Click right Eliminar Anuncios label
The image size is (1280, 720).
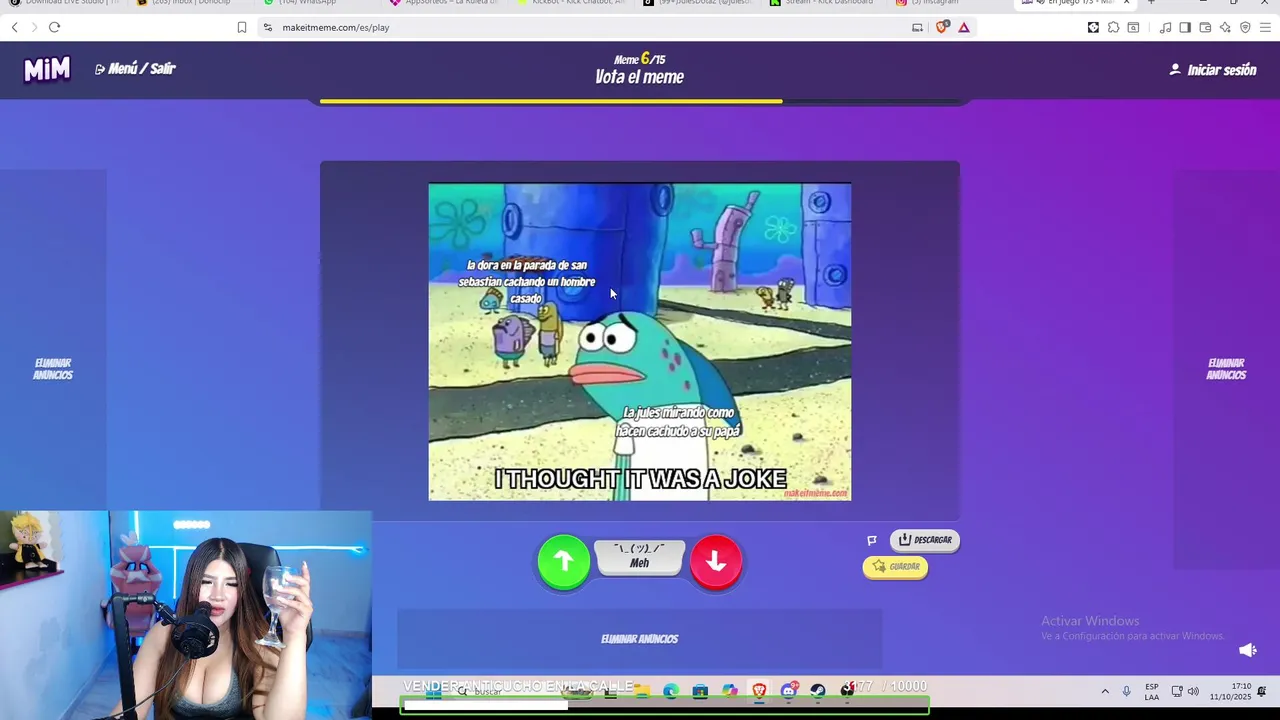pyautogui.click(x=1226, y=369)
